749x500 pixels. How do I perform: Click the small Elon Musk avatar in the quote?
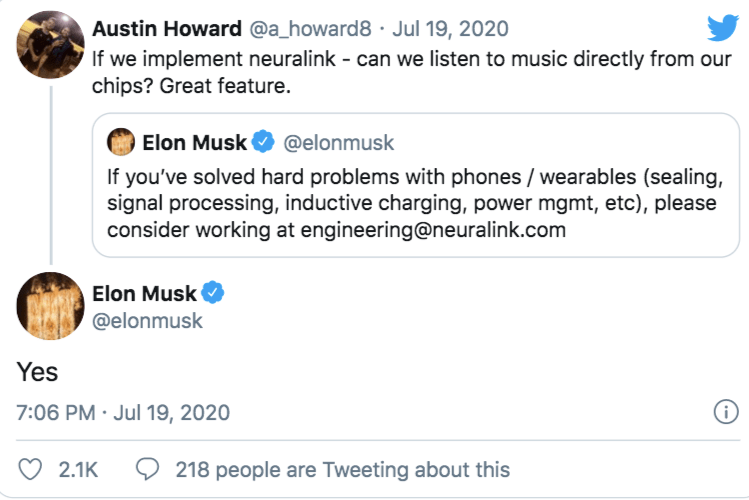click(121, 143)
